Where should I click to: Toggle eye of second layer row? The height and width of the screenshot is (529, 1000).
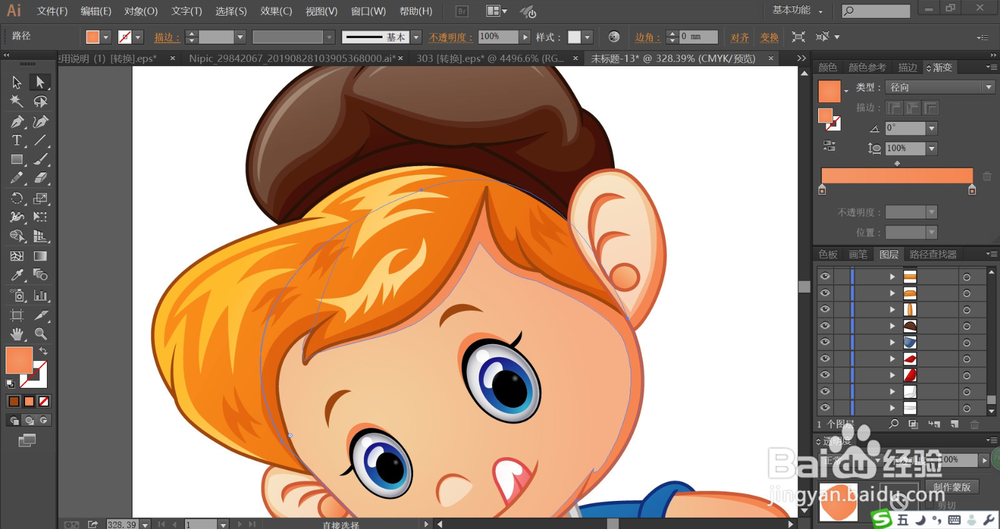coord(825,293)
